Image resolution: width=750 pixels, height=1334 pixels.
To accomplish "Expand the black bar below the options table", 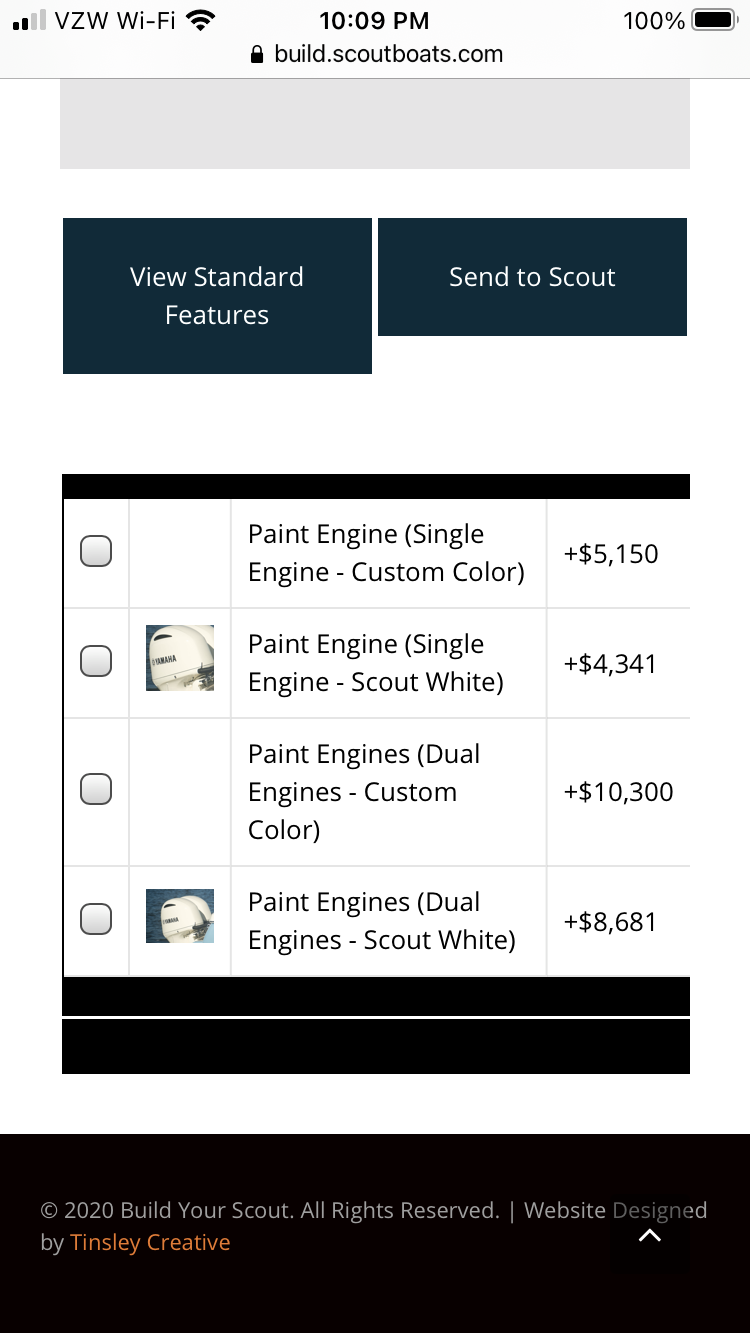I will point(376,996).
